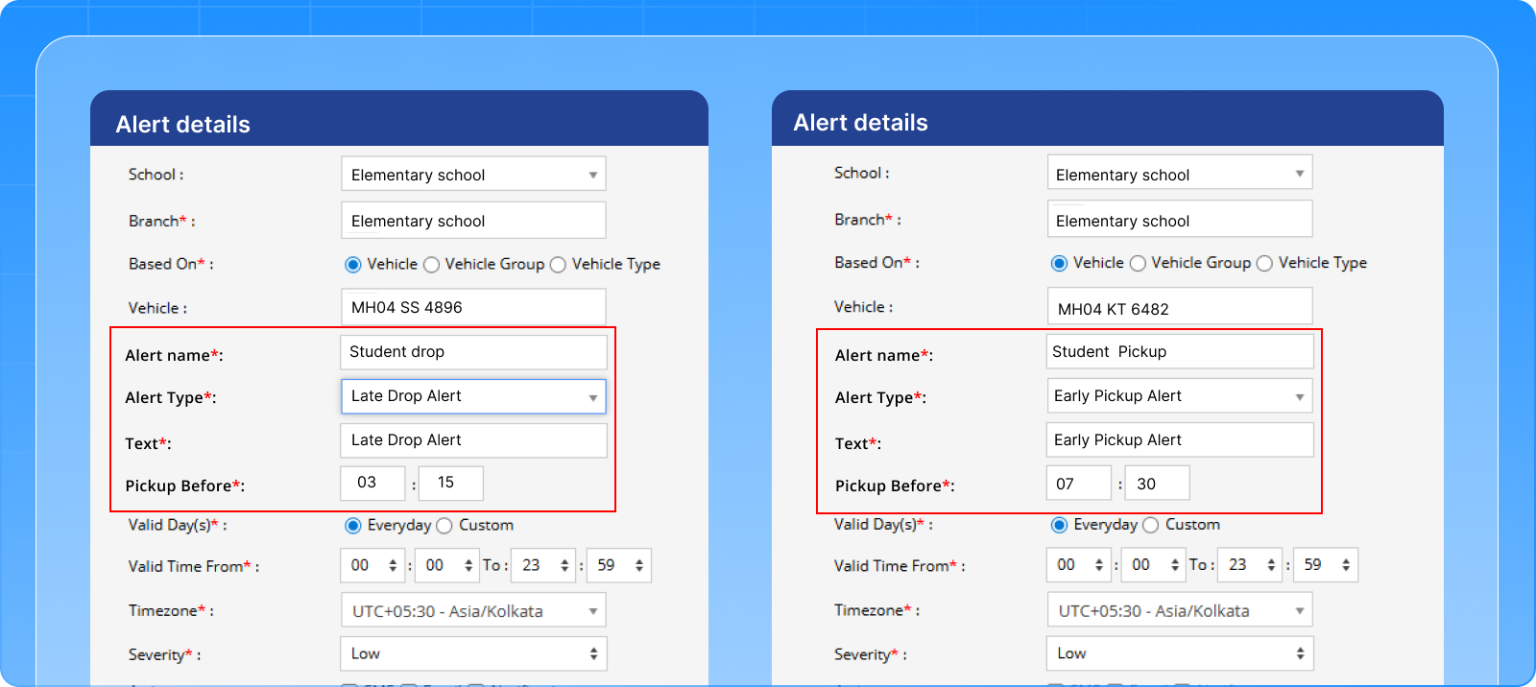The image size is (1536, 687).
Task: Select Vehicle Type radio in the Student Pickup form
Action: tap(1265, 263)
